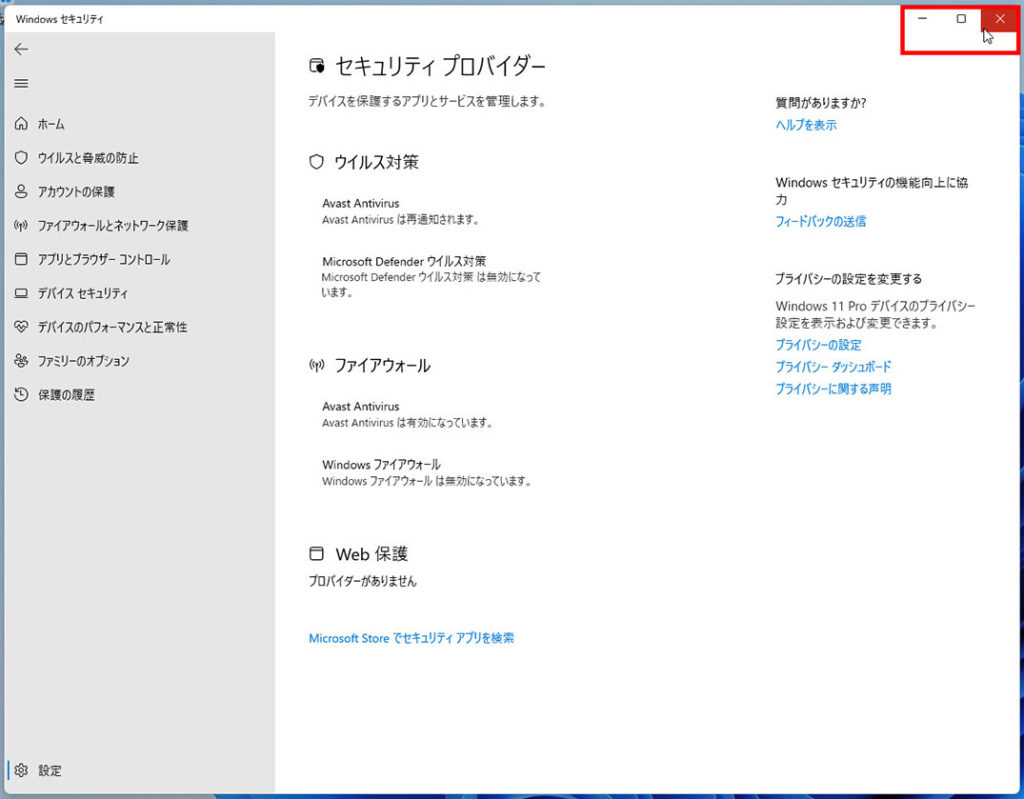This screenshot has width=1024, height=799.
Task: Open the プライバシーの設定 link
Action: point(818,345)
